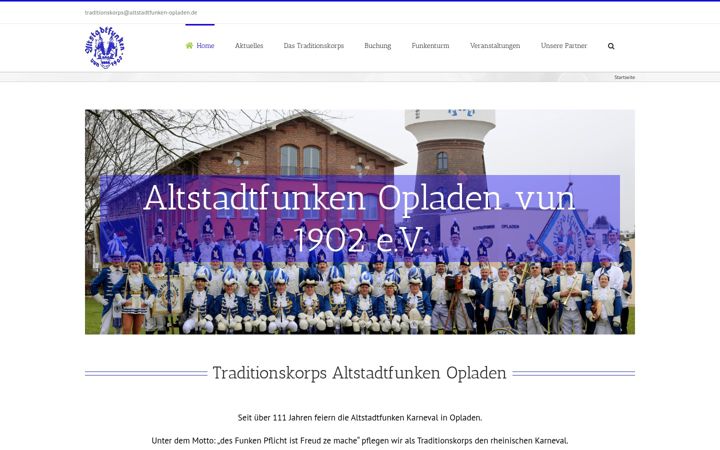Click the heading 'Traditionskorps Altstadtfunken Opladen'

point(360,373)
